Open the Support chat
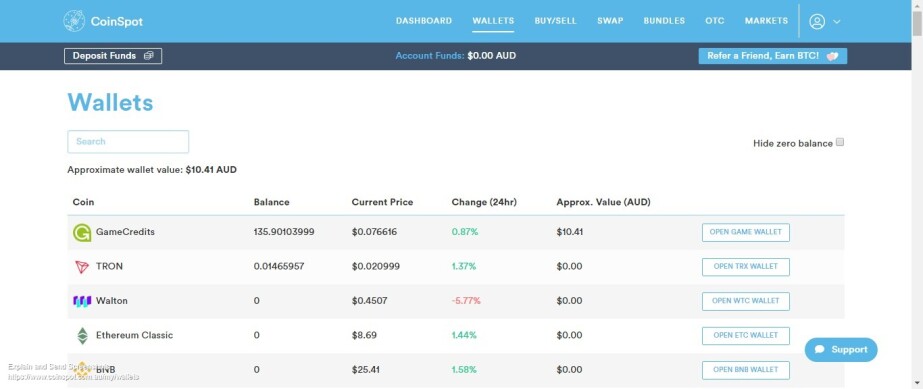 point(841,350)
